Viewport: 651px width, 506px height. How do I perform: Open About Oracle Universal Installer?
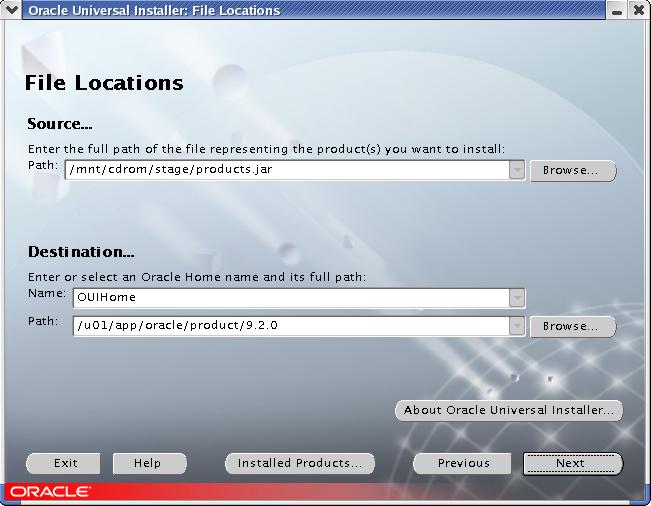pyautogui.click(x=508, y=410)
